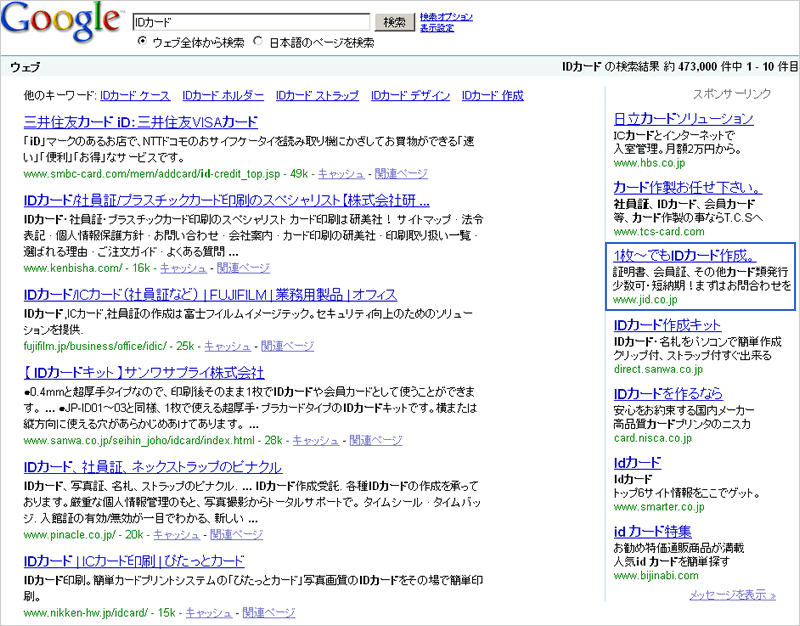This screenshot has width=800, height=626.
Task: Select the related keyword IDカード デザイン
Action: (410, 96)
